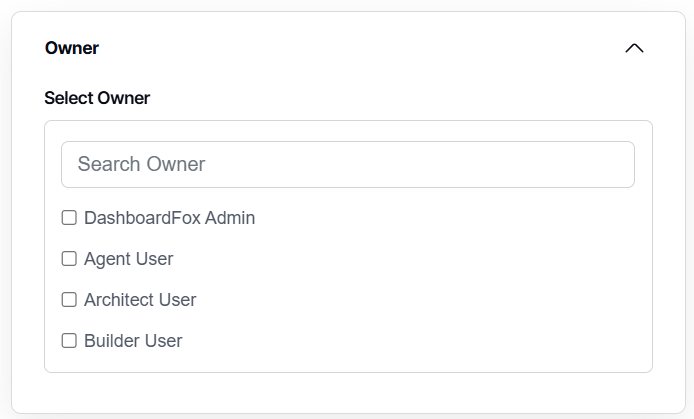
Task: Click the up-arrow icon beside Owner
Action: coord(634,48)
